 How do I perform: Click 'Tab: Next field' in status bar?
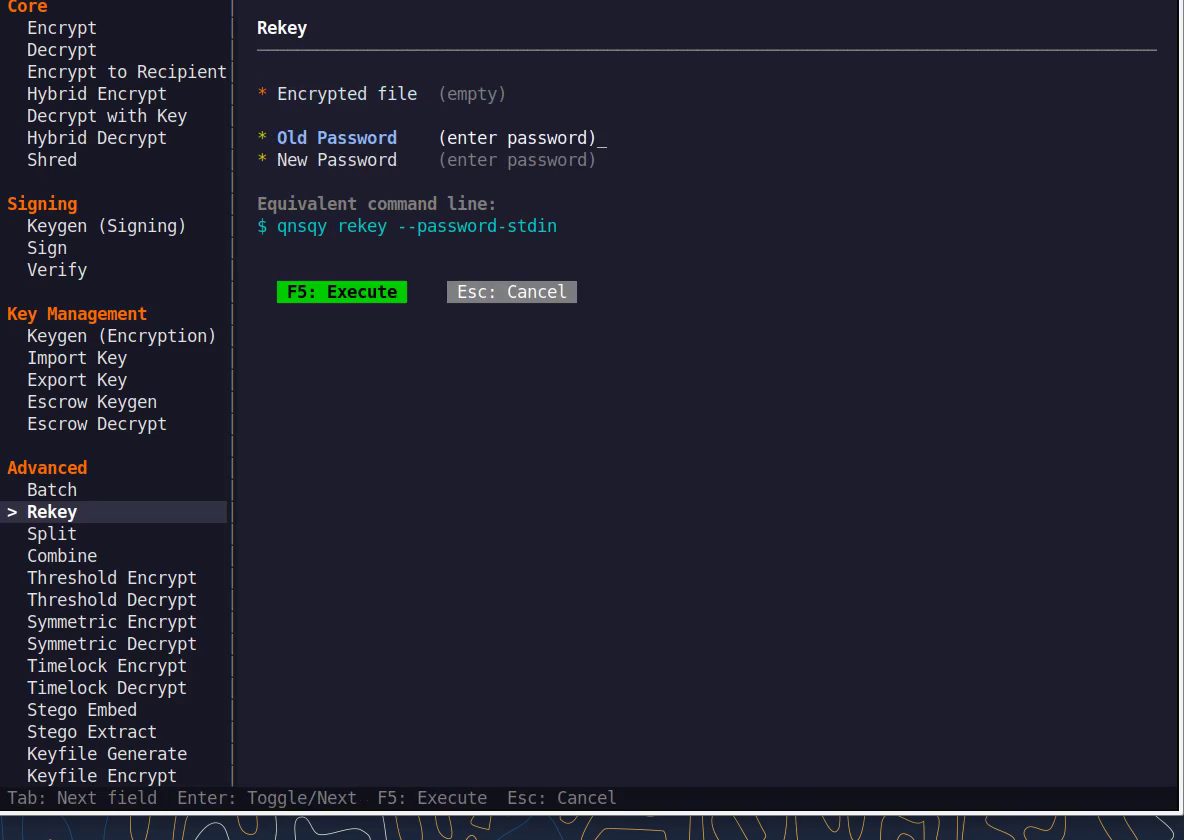pos(82,798)
